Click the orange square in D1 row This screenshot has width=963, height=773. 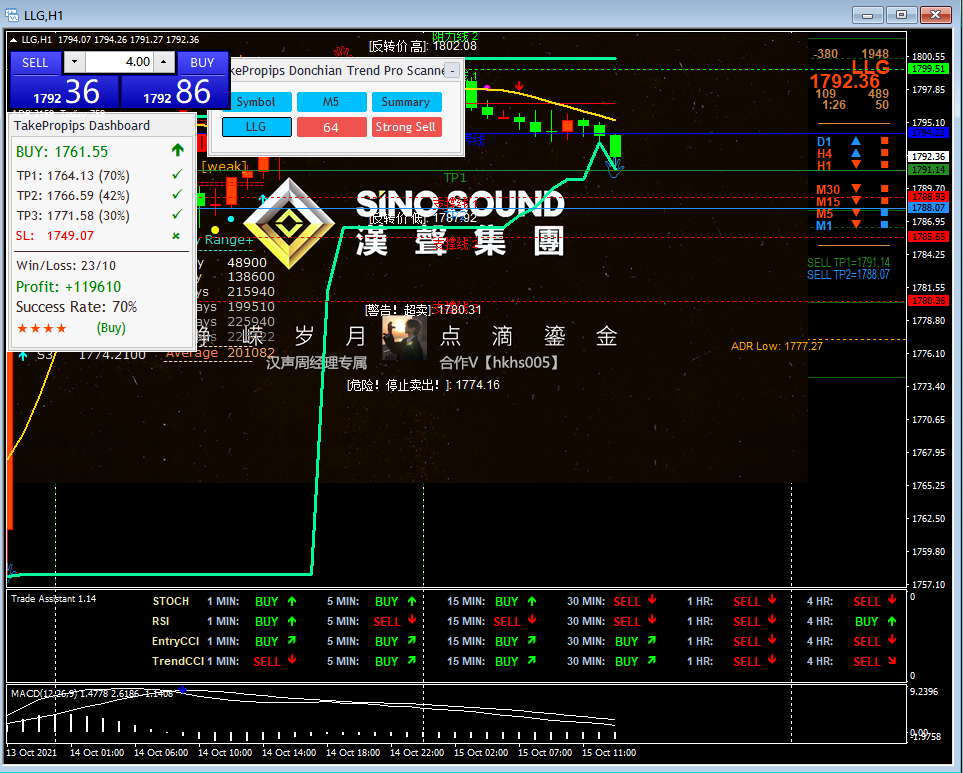884,141
